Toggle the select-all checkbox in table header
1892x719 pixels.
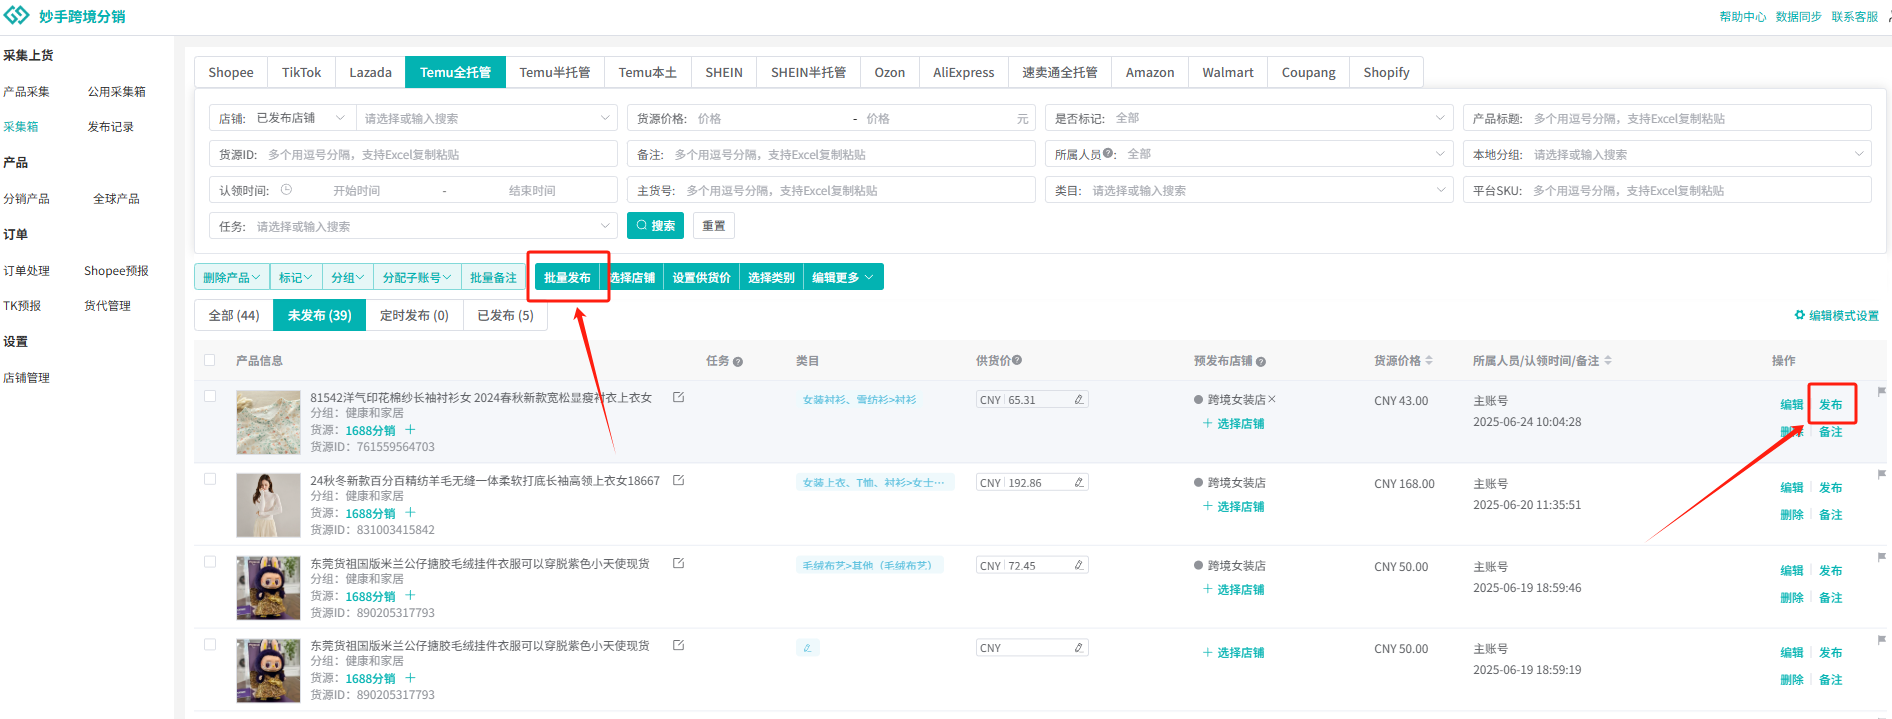coord(210,360)
